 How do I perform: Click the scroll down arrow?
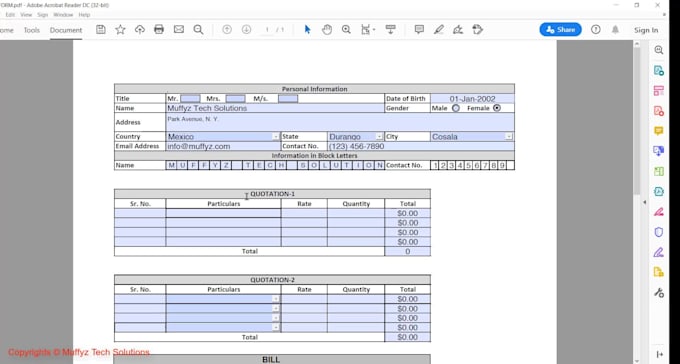(x=637, y=360)
